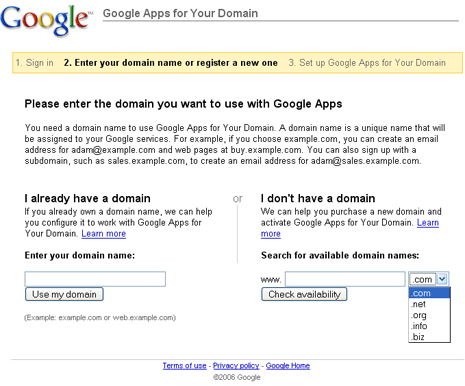This screenshot has height=386, width=465.
Task: Click step 2. Enter your domain name
Action: [171, 63]
